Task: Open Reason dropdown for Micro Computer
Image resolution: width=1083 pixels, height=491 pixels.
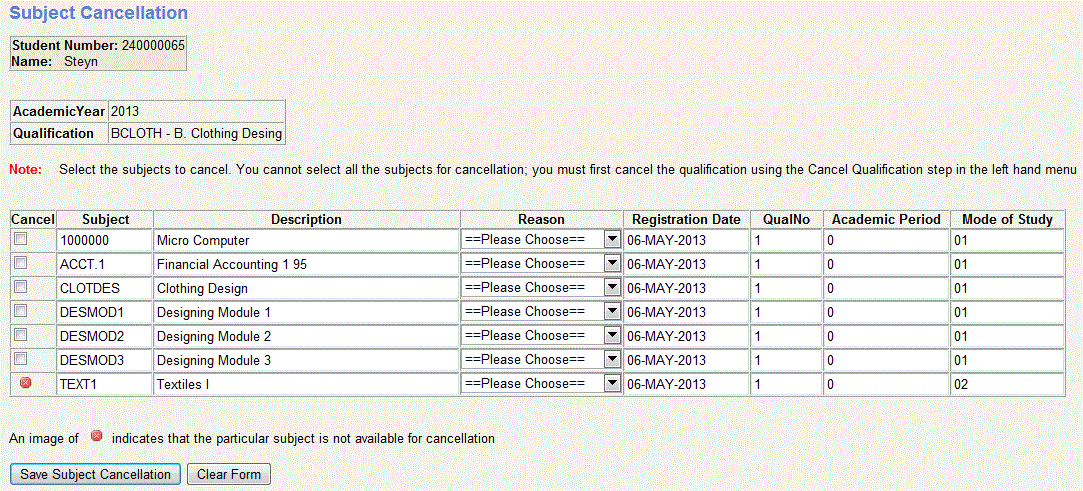Action: 541,240
